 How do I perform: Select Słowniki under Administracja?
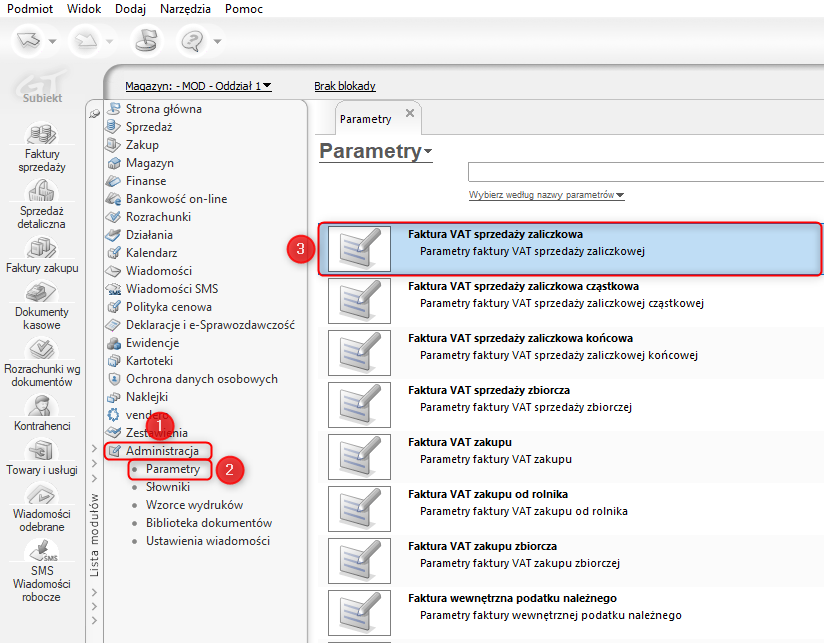pyautogui.click(x=168, y=487)
